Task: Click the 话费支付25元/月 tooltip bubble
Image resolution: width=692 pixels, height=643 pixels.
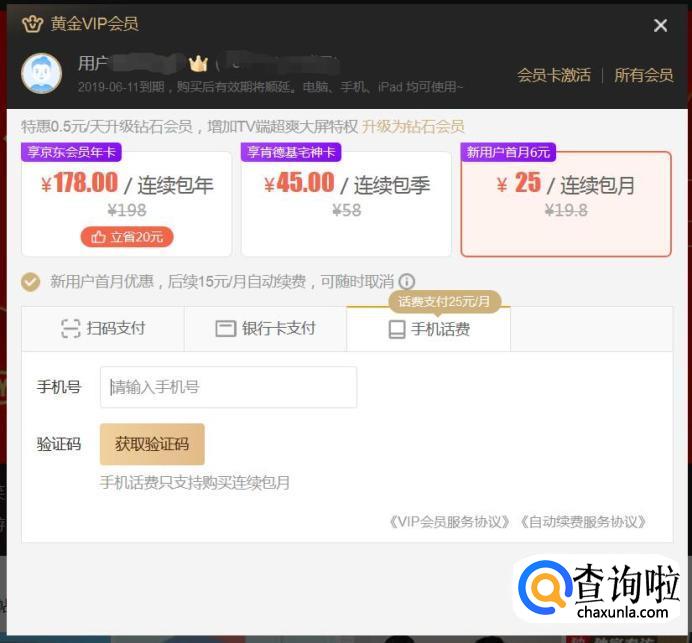Action: (x=444, y=302)
